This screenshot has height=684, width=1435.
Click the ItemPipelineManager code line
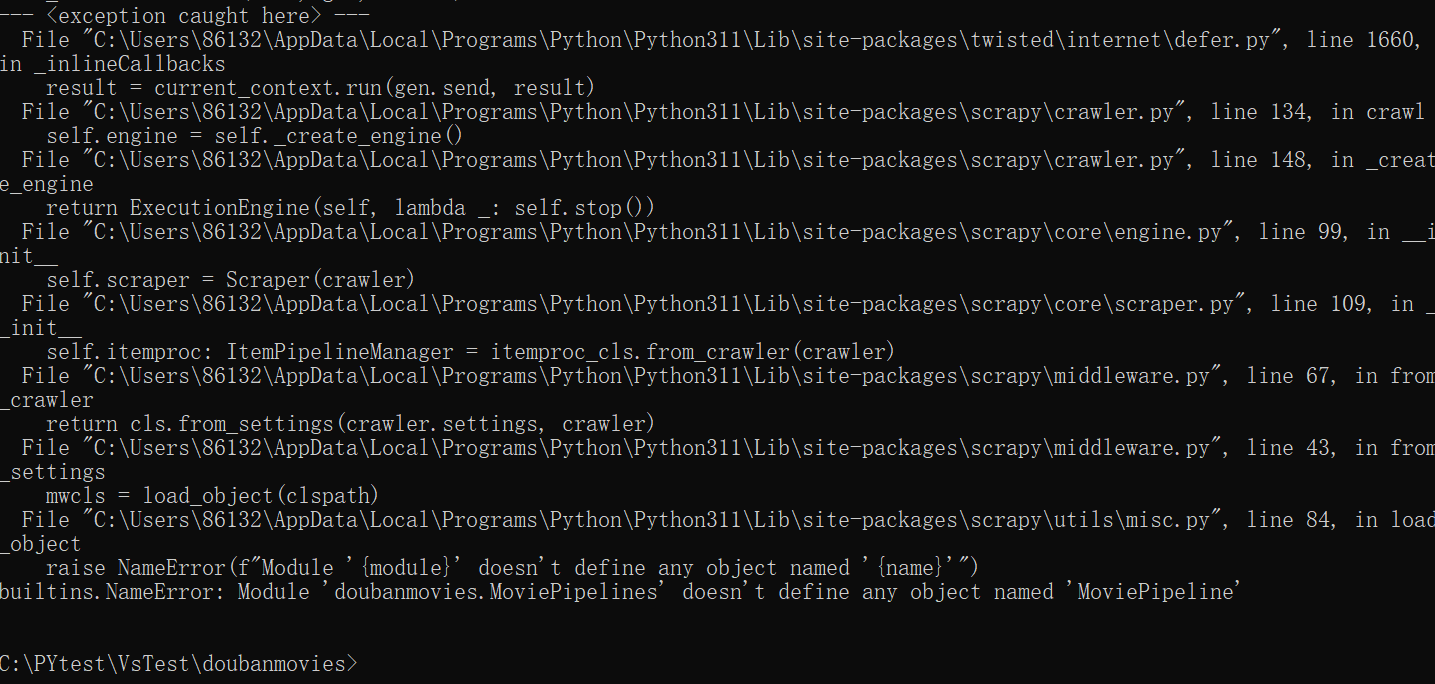[x=470, y=352]
